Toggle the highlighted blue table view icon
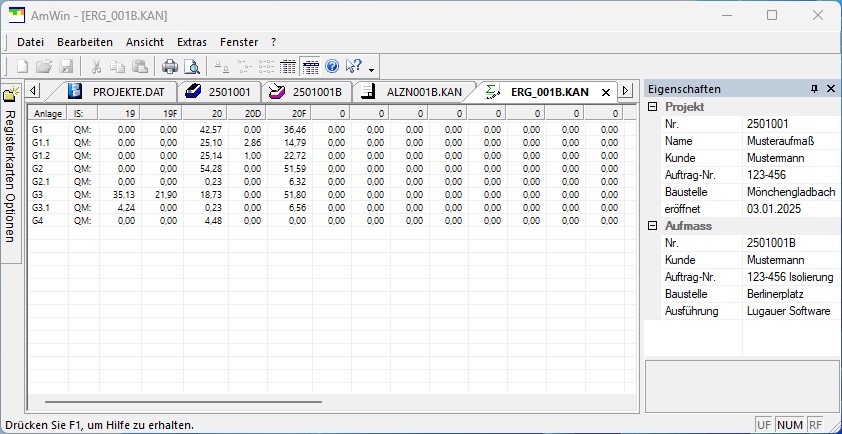The width and height of the screenshot is (842, 434). (x=310, y=67)
